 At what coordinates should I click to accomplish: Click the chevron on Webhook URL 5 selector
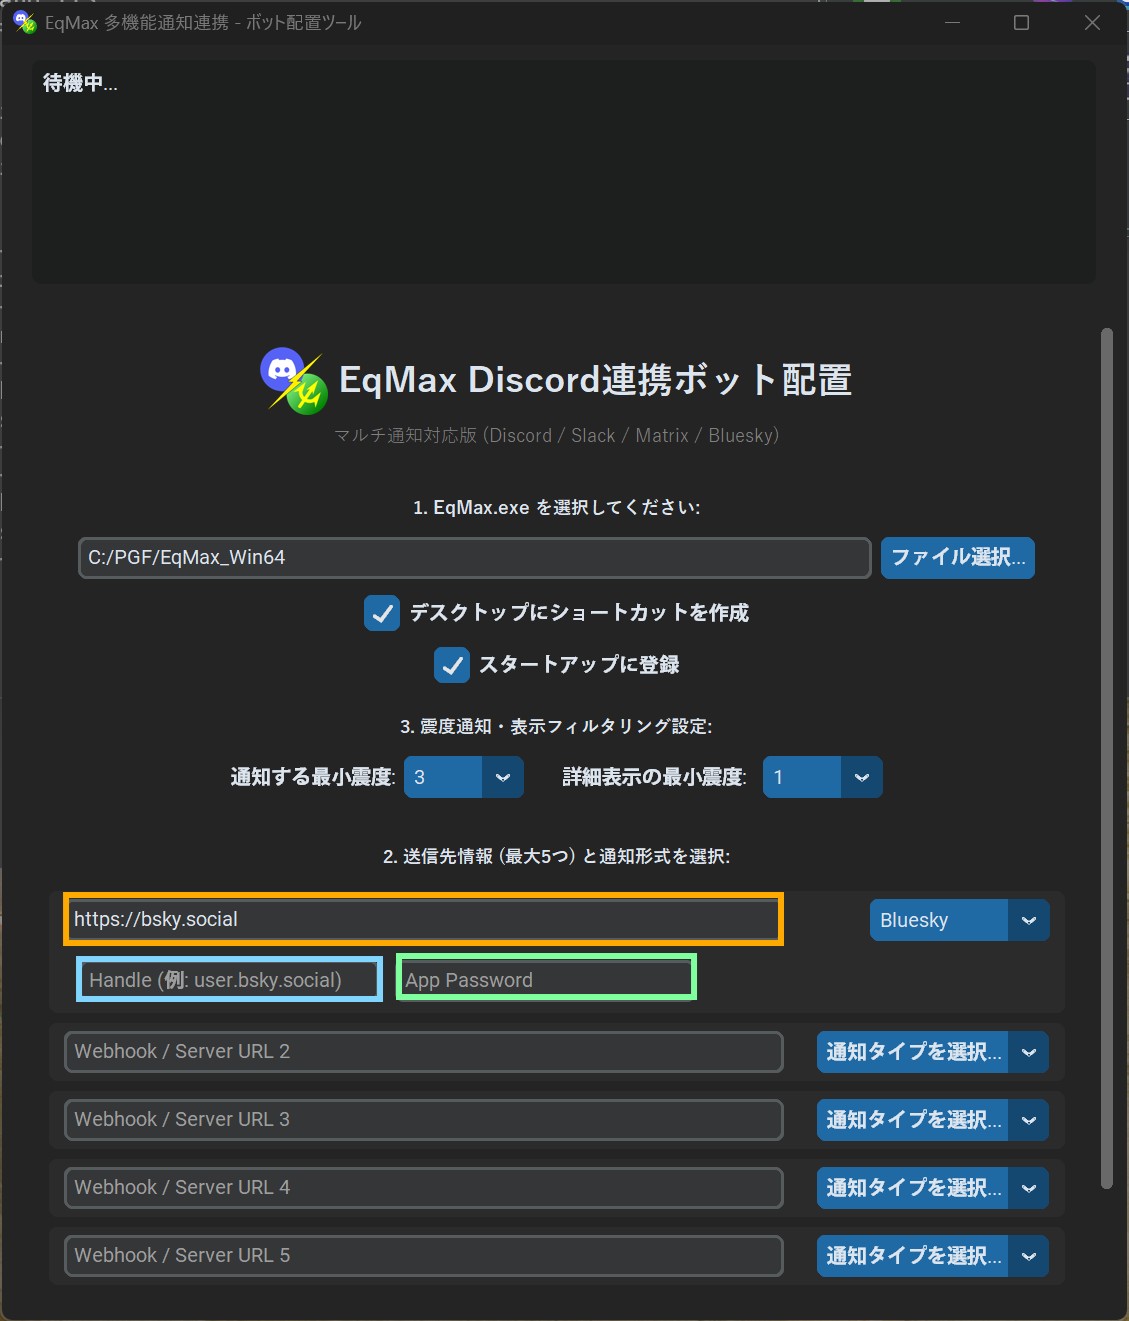(1029, 1256)
